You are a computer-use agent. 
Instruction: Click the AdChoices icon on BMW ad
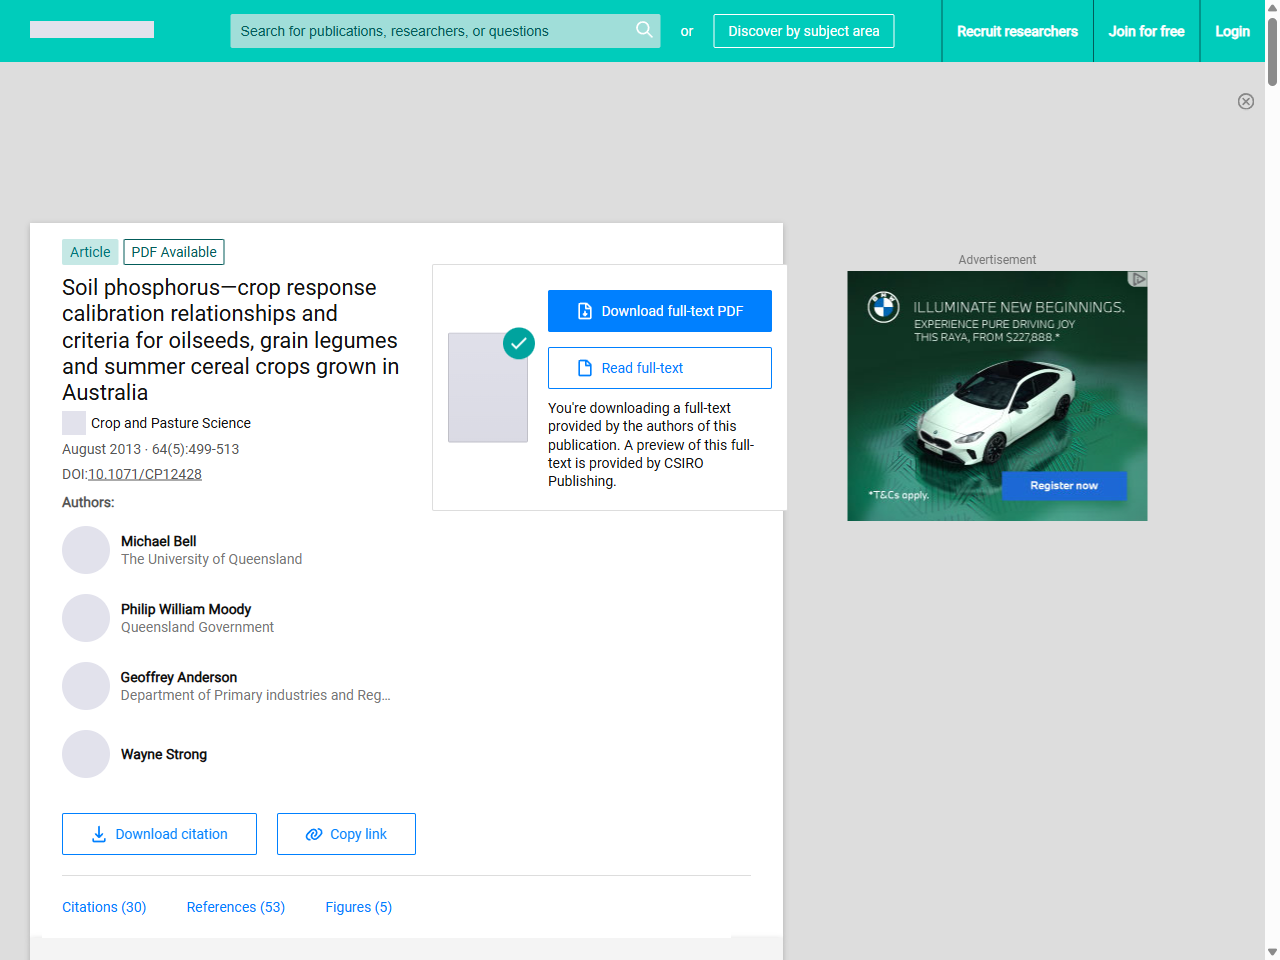(x=1138, y=279)
